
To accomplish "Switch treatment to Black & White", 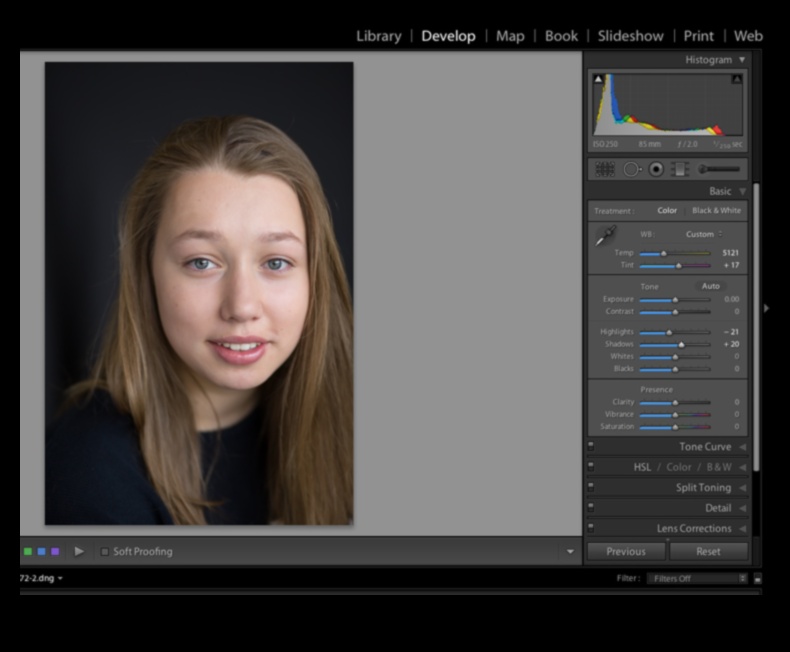I will (x=716, y=211).
